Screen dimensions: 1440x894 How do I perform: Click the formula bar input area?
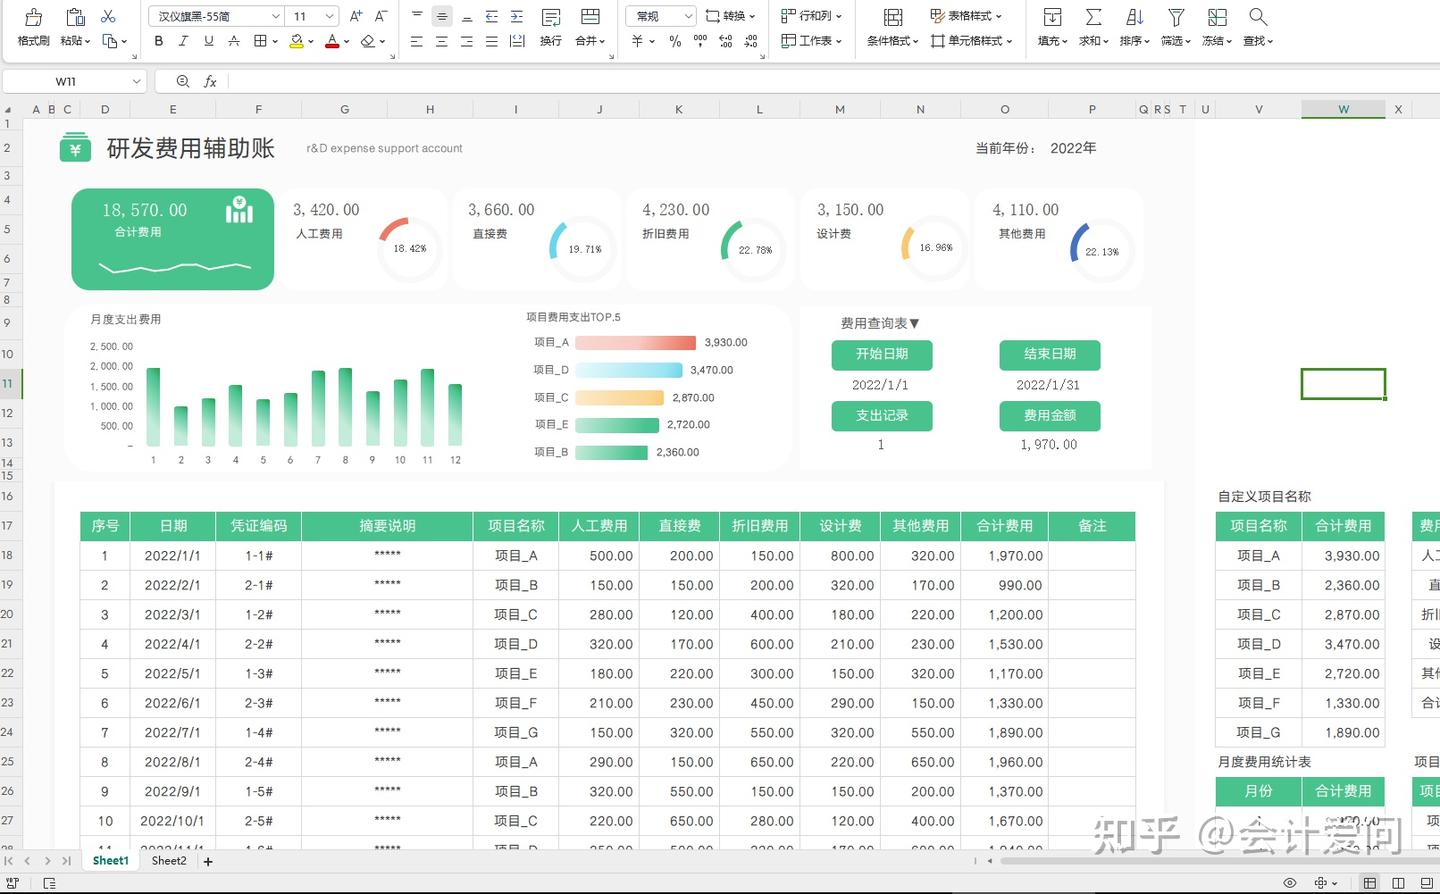click(833, 81)
